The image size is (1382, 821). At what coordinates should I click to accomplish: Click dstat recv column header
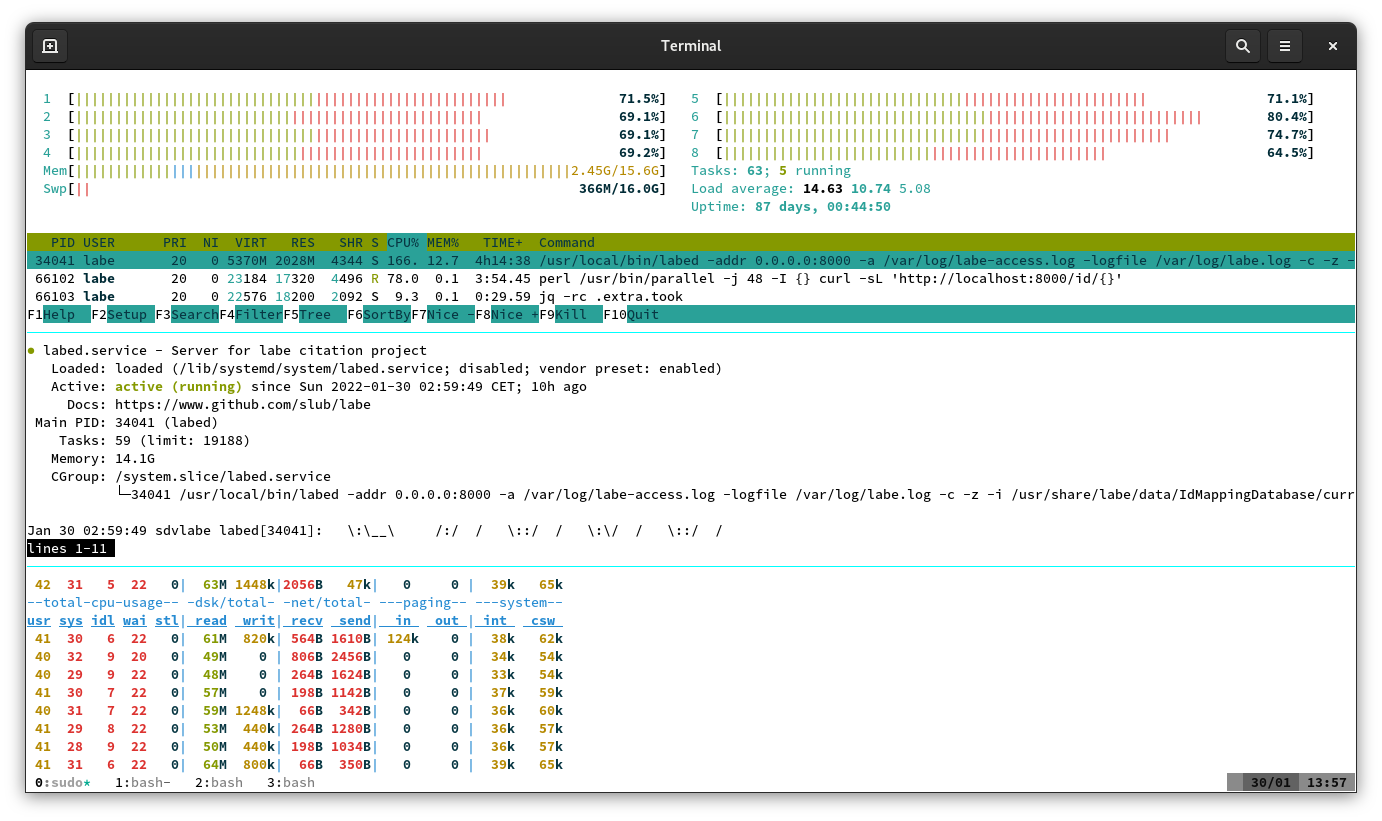coord(307,621)
